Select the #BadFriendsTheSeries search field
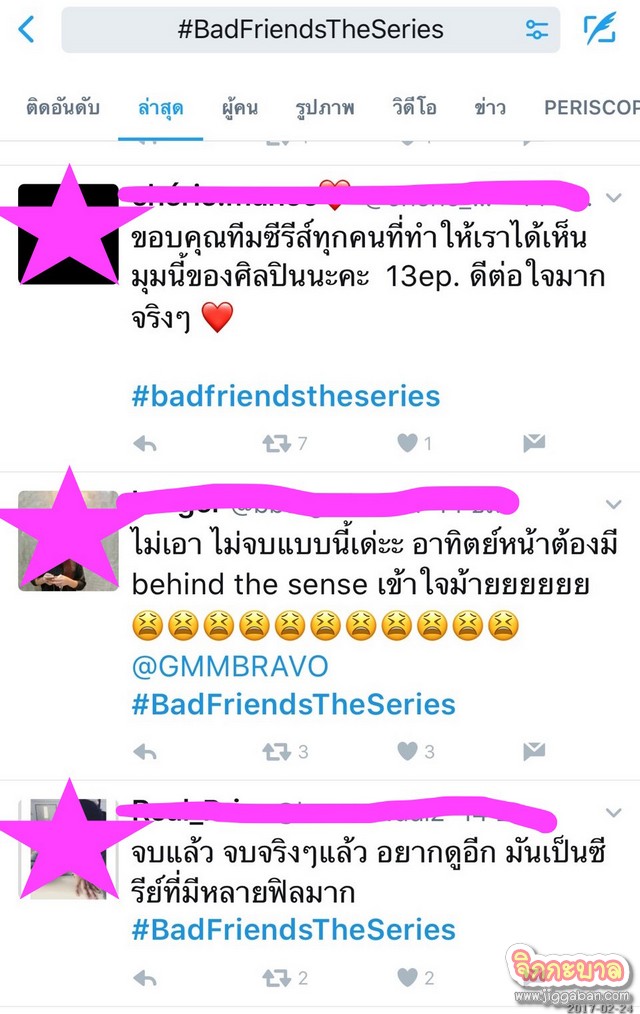This screenshot has width=640, height=1014. [311, 30]
